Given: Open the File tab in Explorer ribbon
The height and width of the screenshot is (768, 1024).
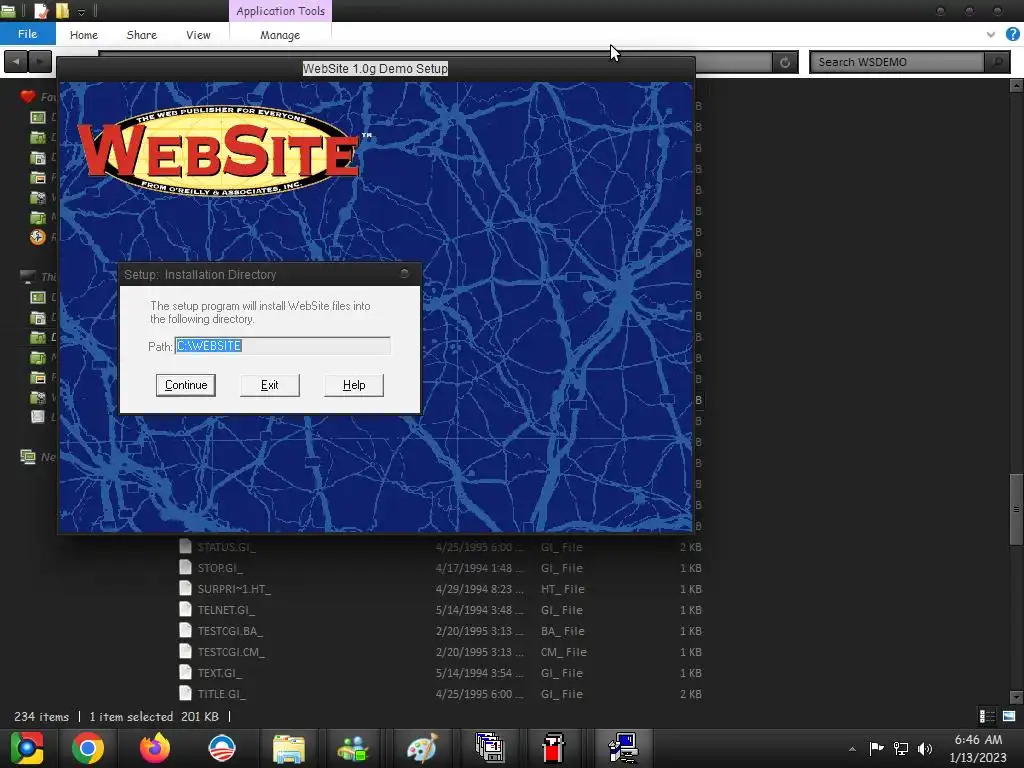Looking at the screenshot, I should click(27, 34).
